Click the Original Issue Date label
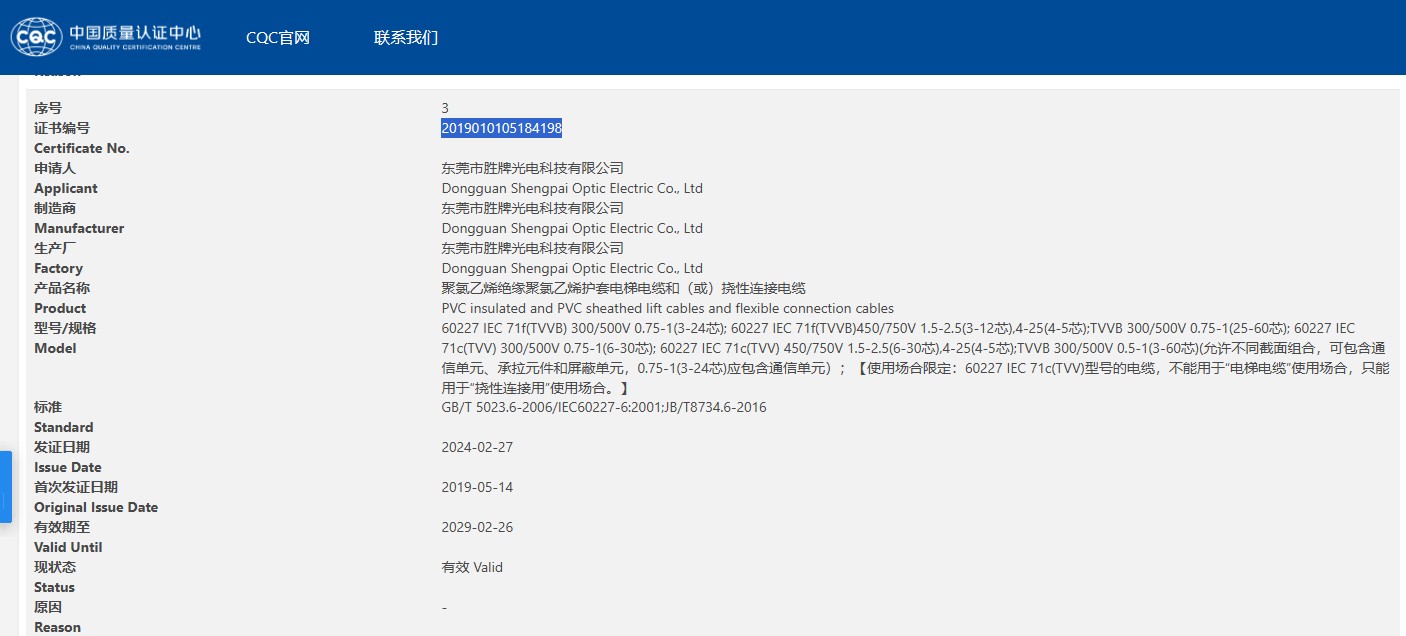 (96, 507)
